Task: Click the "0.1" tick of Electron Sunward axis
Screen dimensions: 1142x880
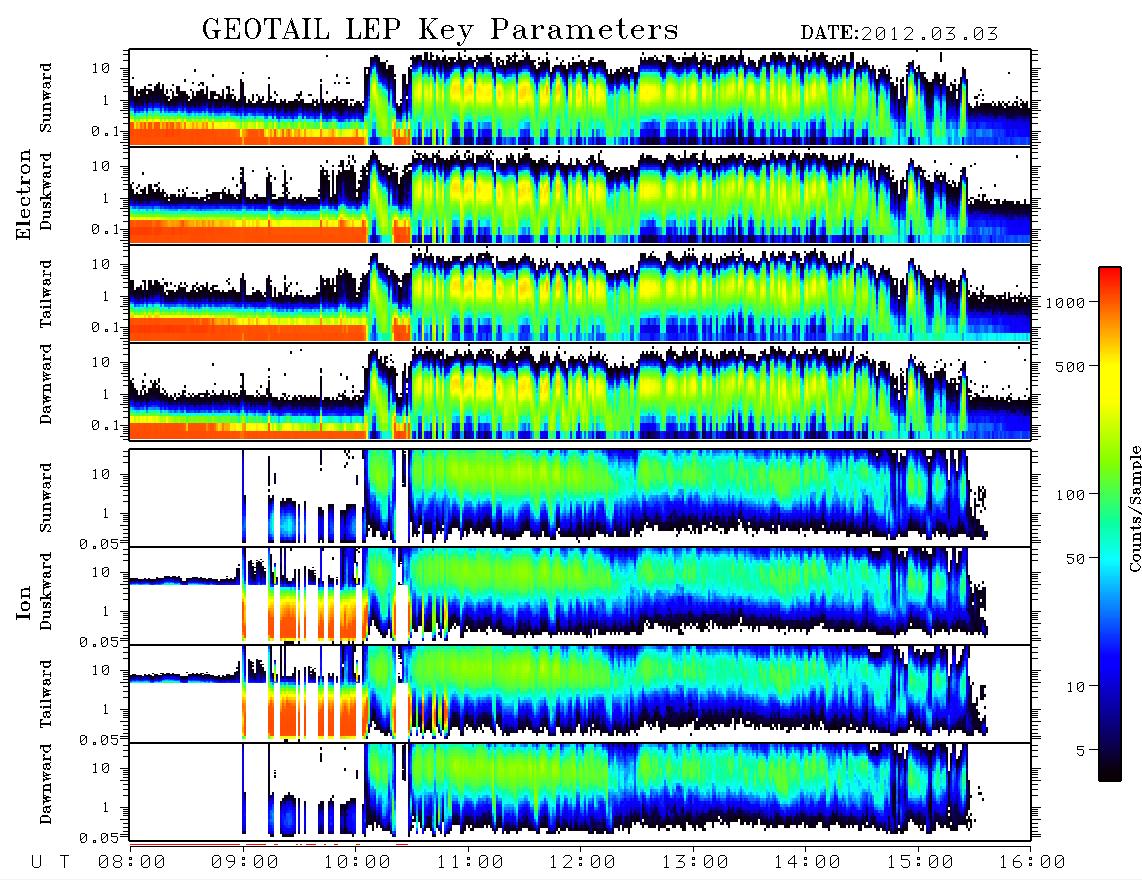Action: point(106,132)
